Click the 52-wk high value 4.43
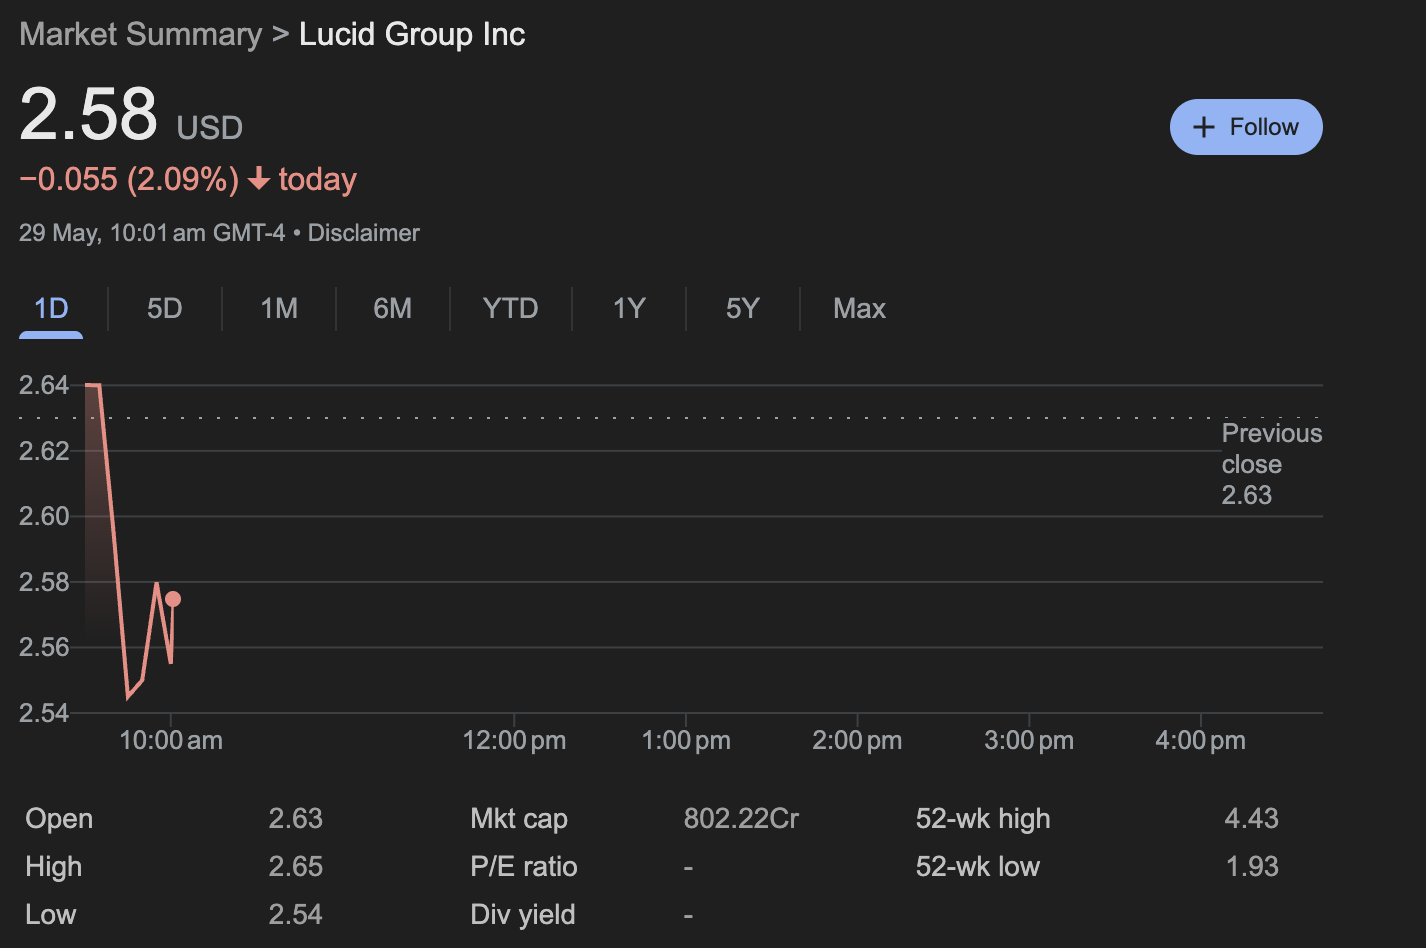The image size is (1426, 948). click(x=1252, y=819)
